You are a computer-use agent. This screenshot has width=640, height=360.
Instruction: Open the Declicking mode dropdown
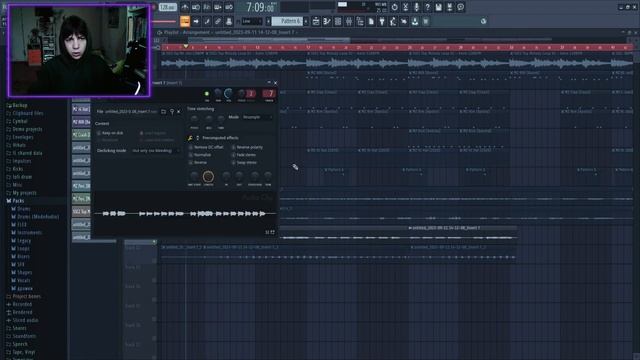pos(155,151)
